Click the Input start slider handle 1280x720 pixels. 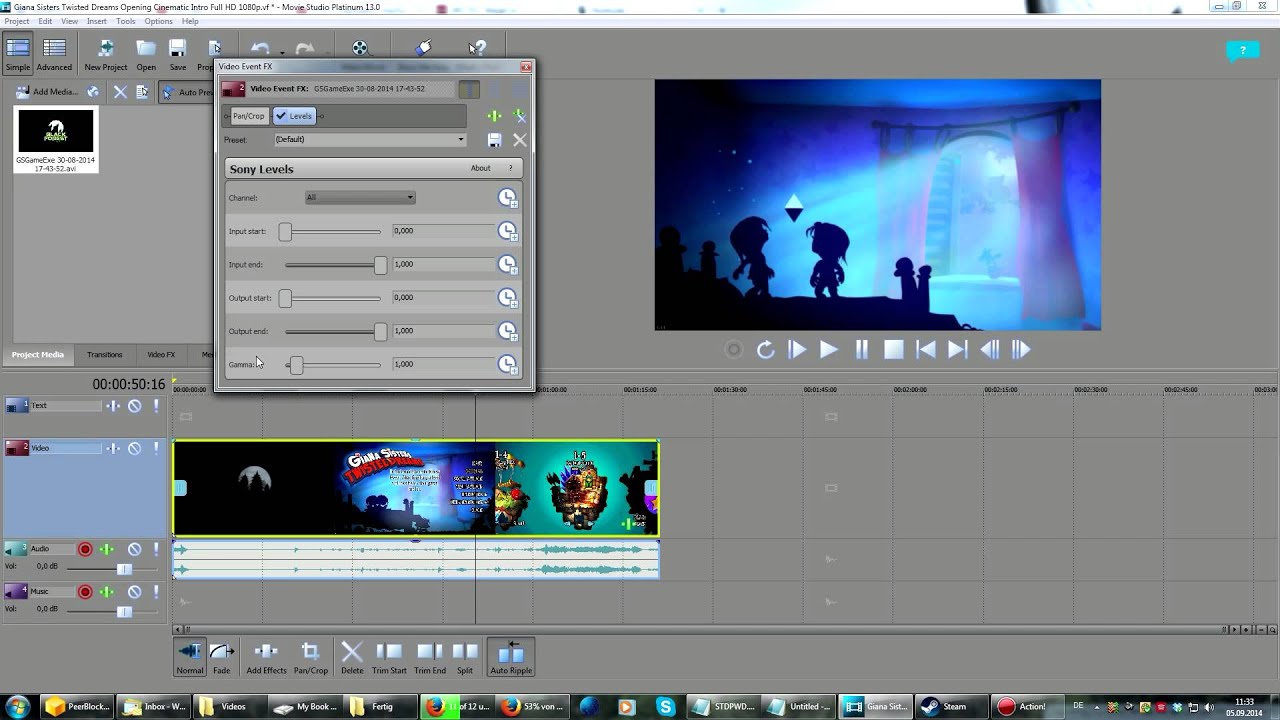tap(285, 231)
